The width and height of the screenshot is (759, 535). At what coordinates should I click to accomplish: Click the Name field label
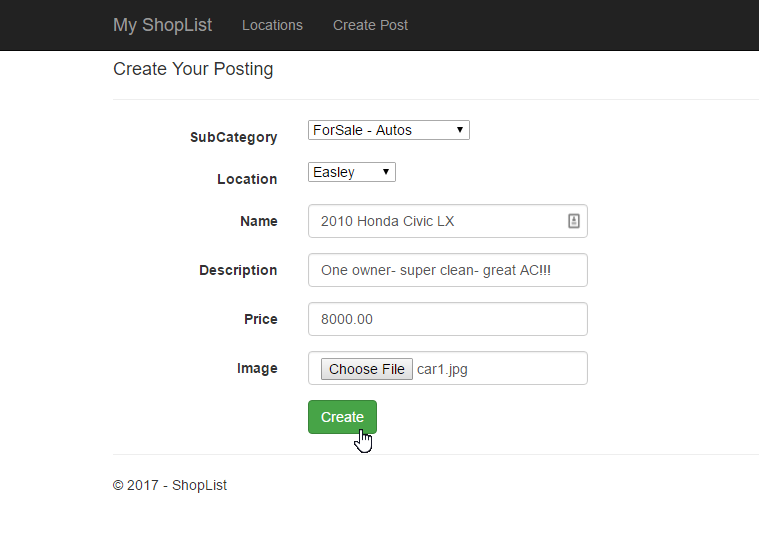tap(259, 221)
